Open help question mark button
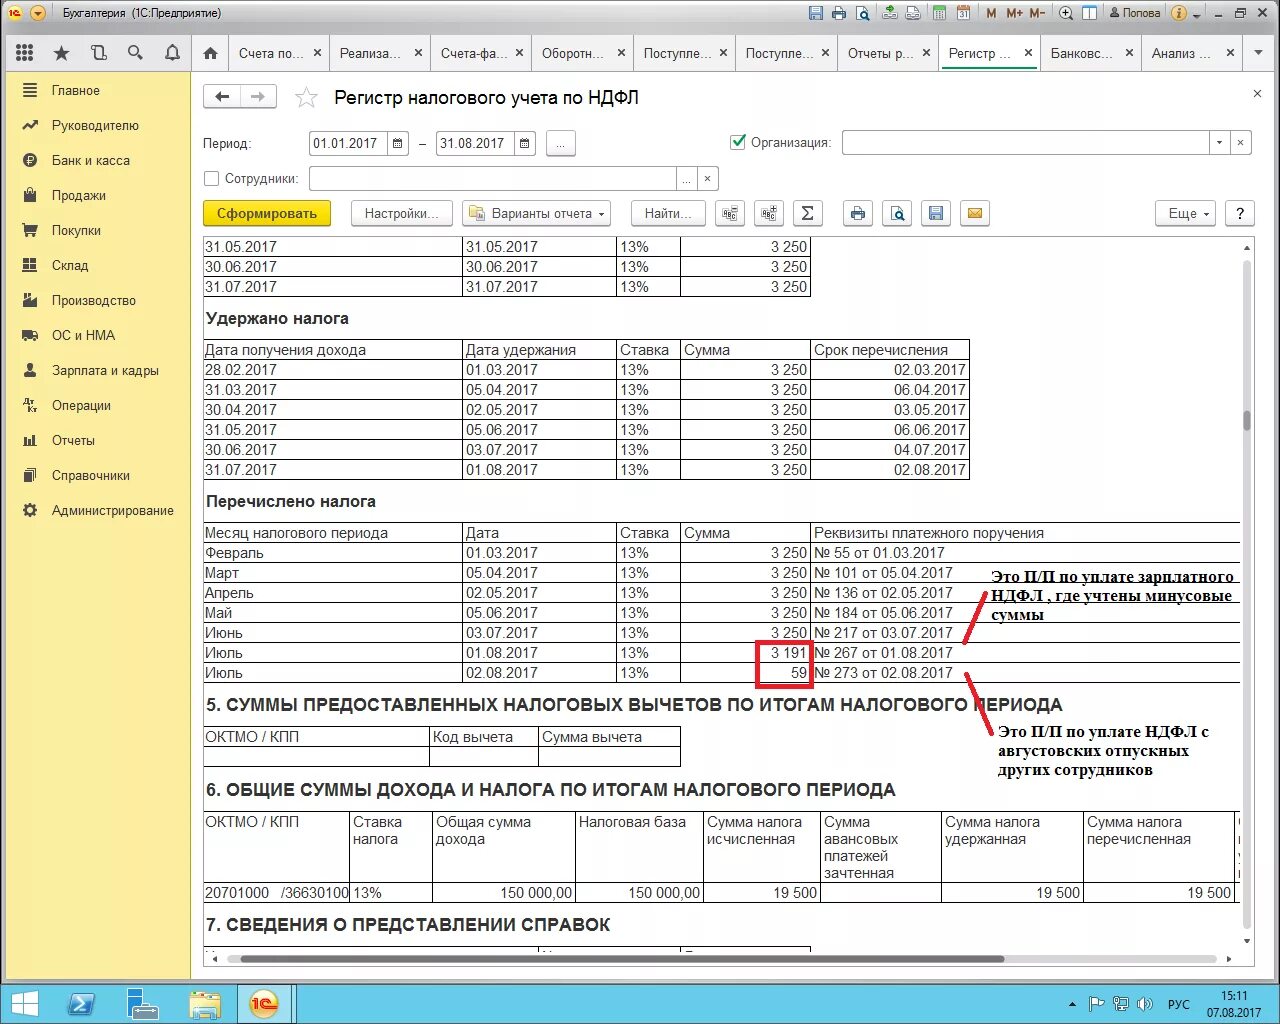 (1240, 213)
